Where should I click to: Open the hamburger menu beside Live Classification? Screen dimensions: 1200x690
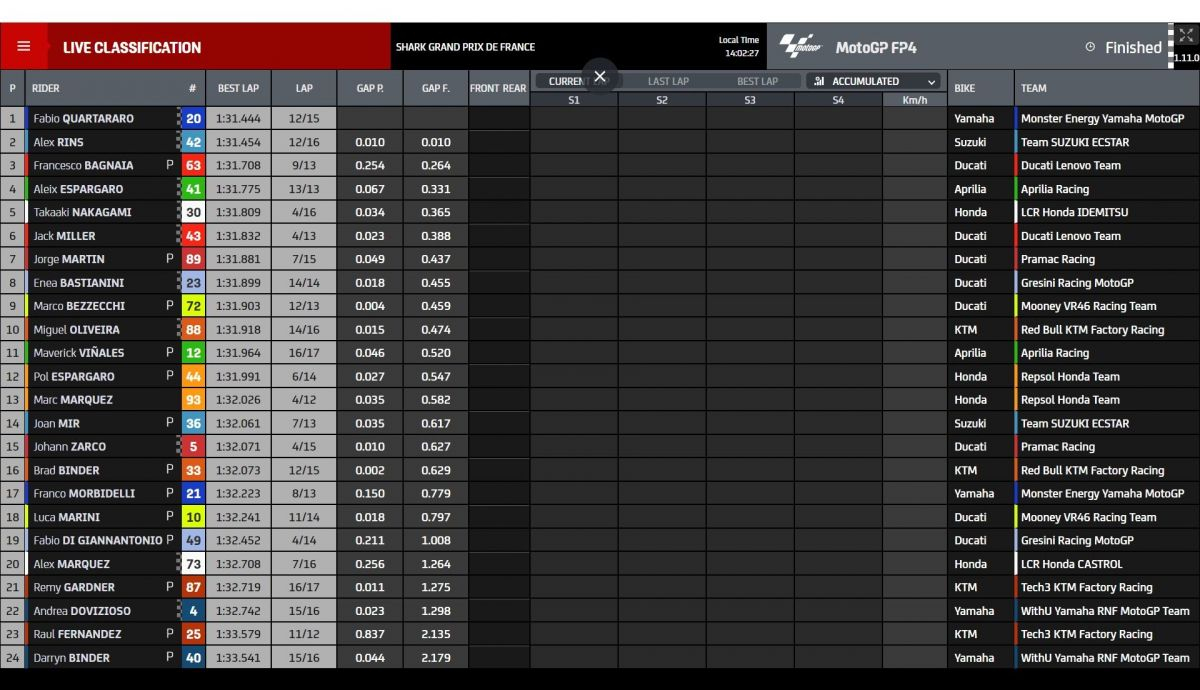24,47
